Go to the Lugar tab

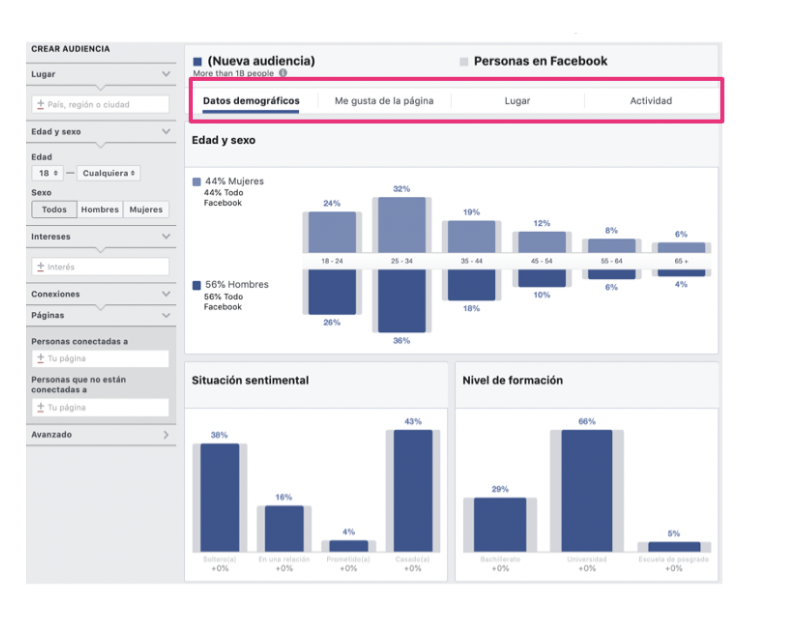(x=517, y=101)
